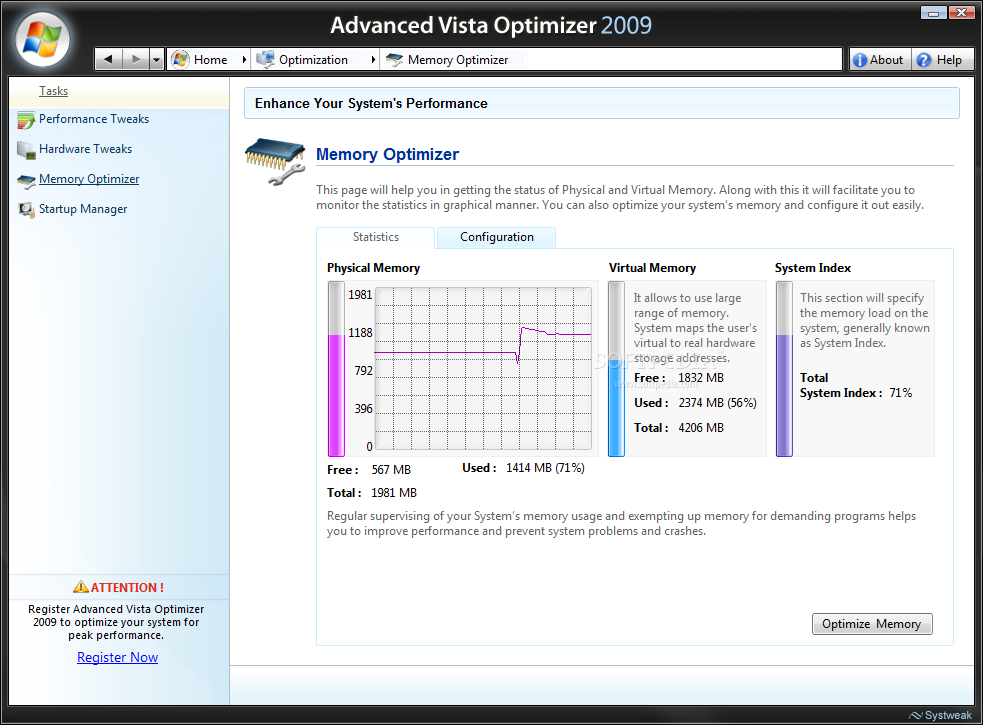The height and width of the screenshot is (725, 983).
Task: Open Performance Tweaks task
Action: tap(94, 119)
